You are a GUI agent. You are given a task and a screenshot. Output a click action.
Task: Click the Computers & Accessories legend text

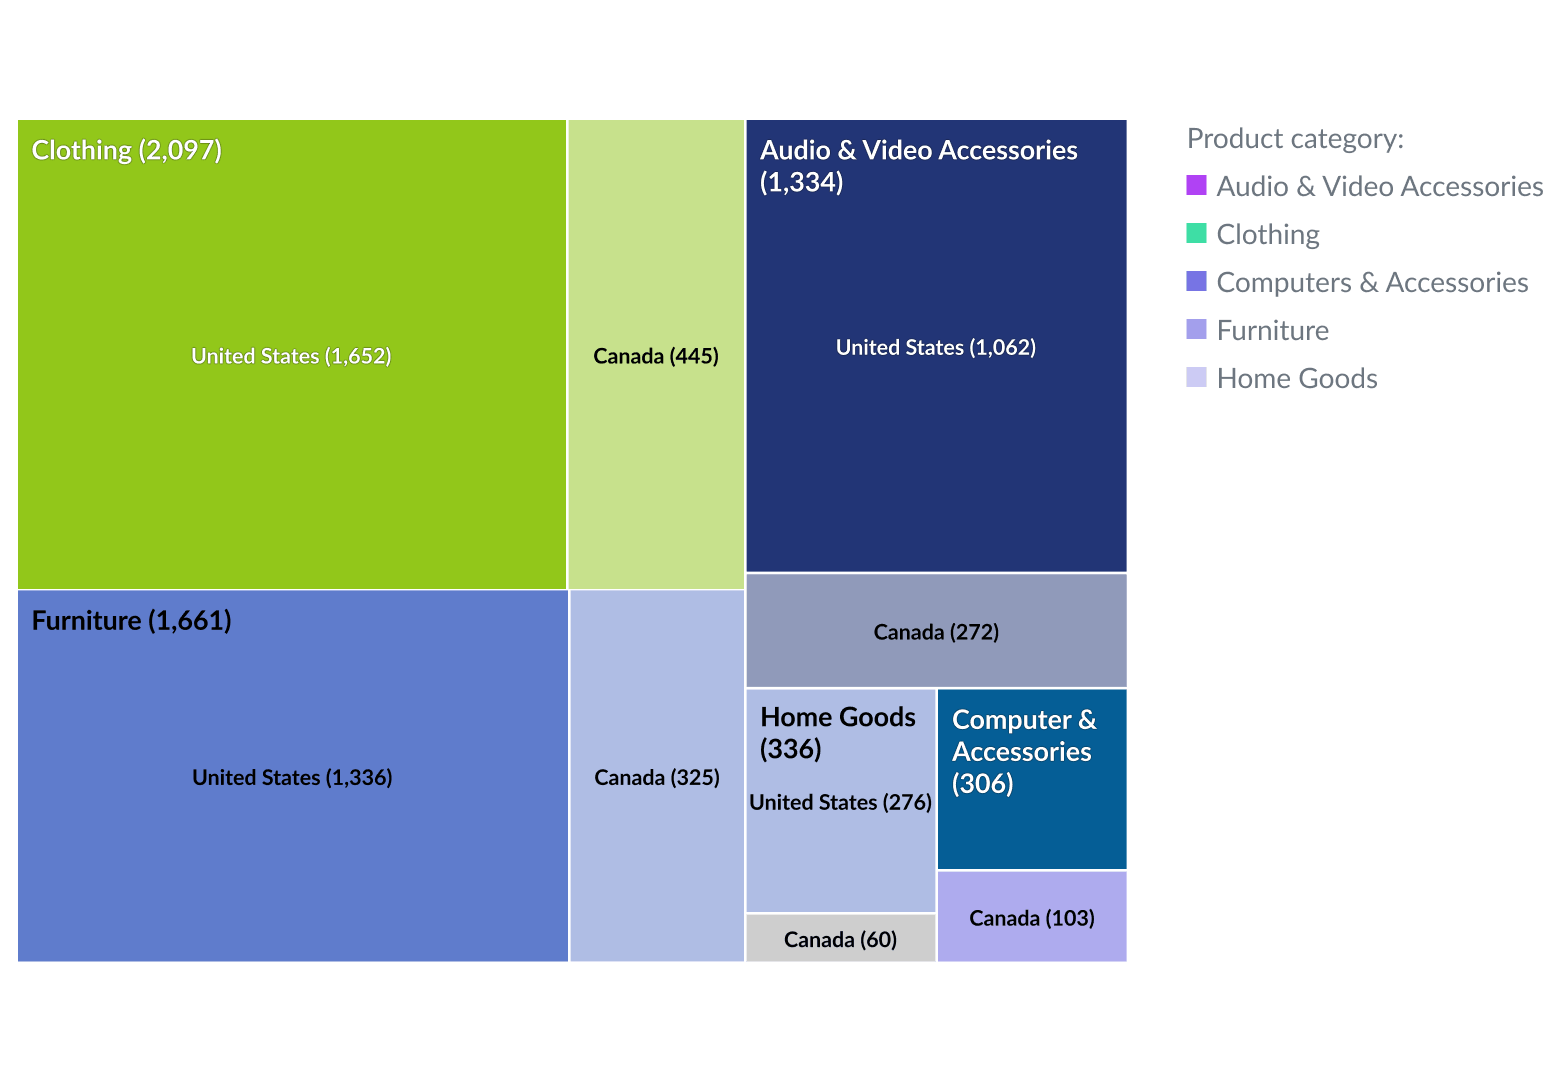point(1371,282)
